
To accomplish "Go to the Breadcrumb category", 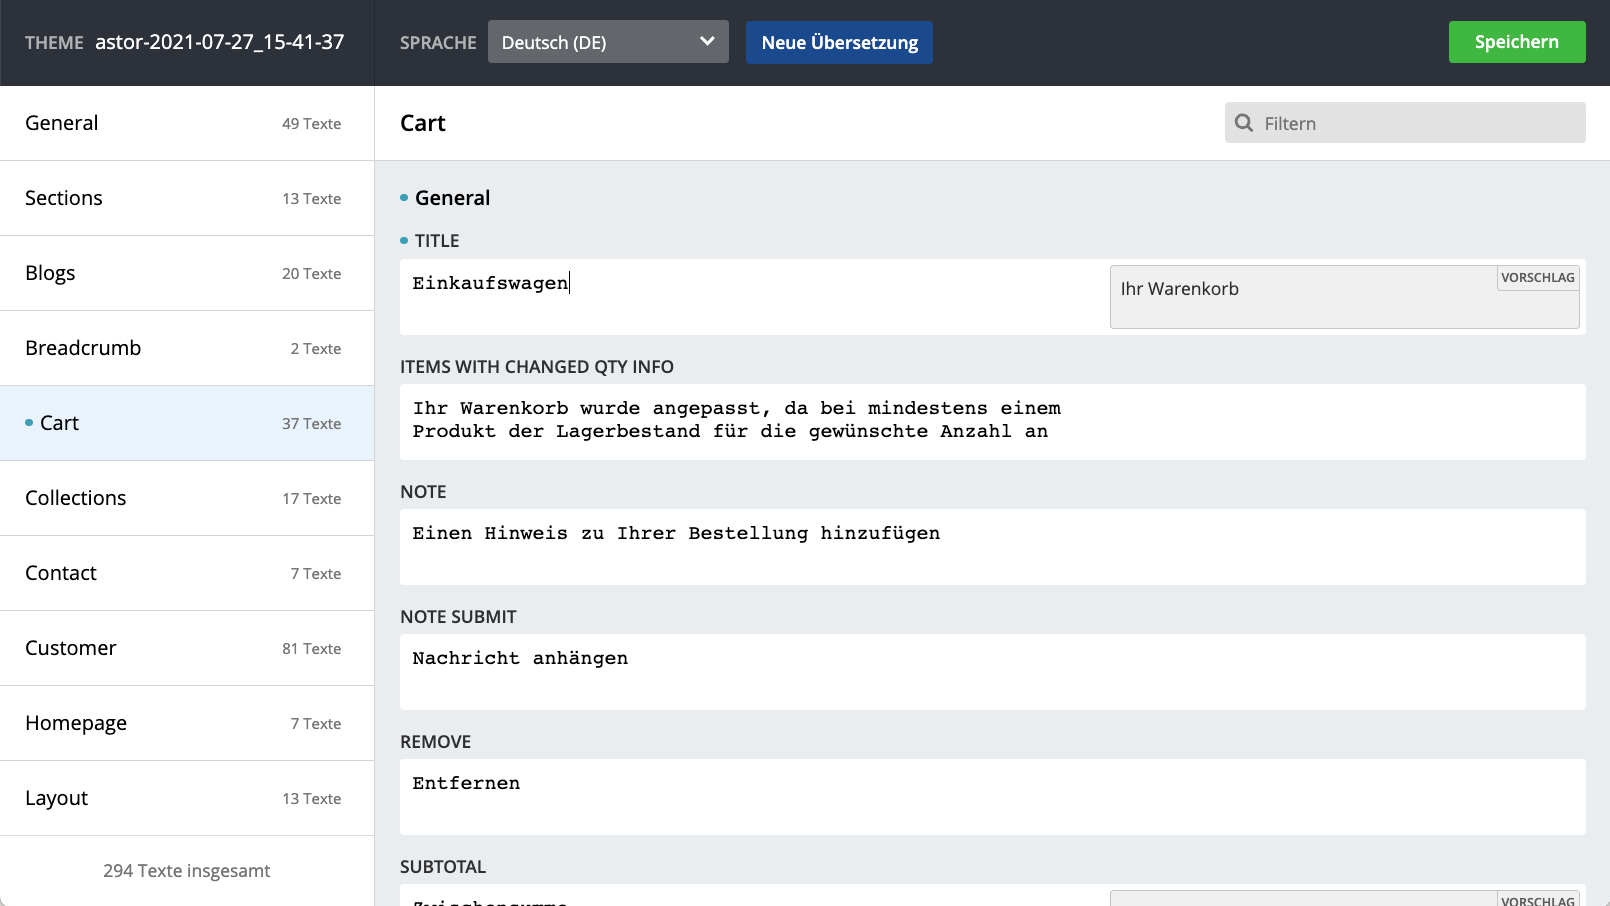I will 187,348.
